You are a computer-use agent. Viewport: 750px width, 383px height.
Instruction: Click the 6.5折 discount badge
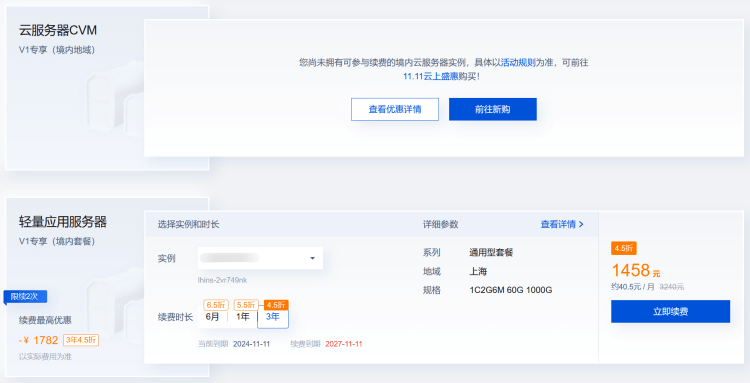click(216, 305)
